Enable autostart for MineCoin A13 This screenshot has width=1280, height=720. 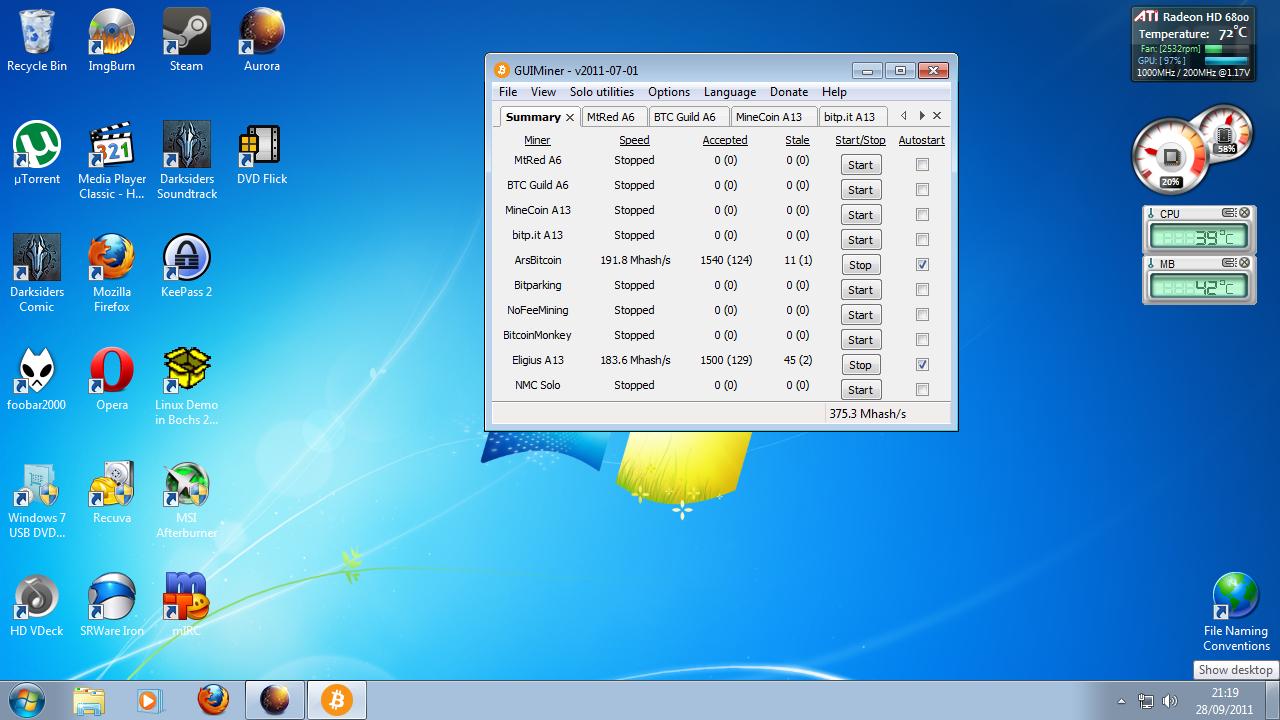coord(922,214)
